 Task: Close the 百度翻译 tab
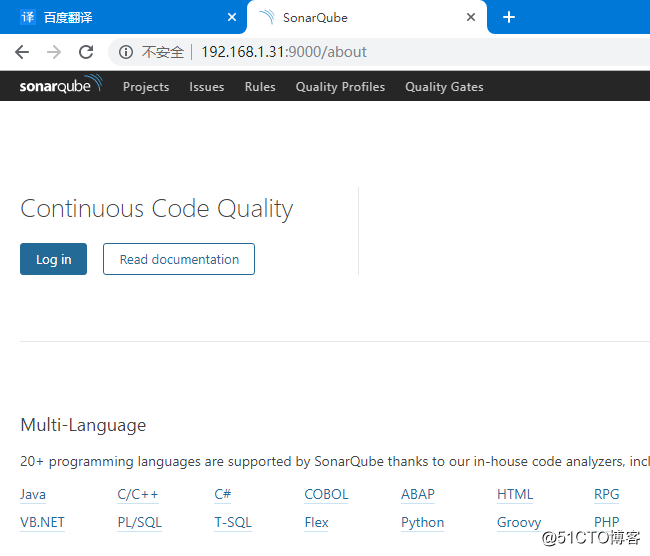(x=232, y=17)
